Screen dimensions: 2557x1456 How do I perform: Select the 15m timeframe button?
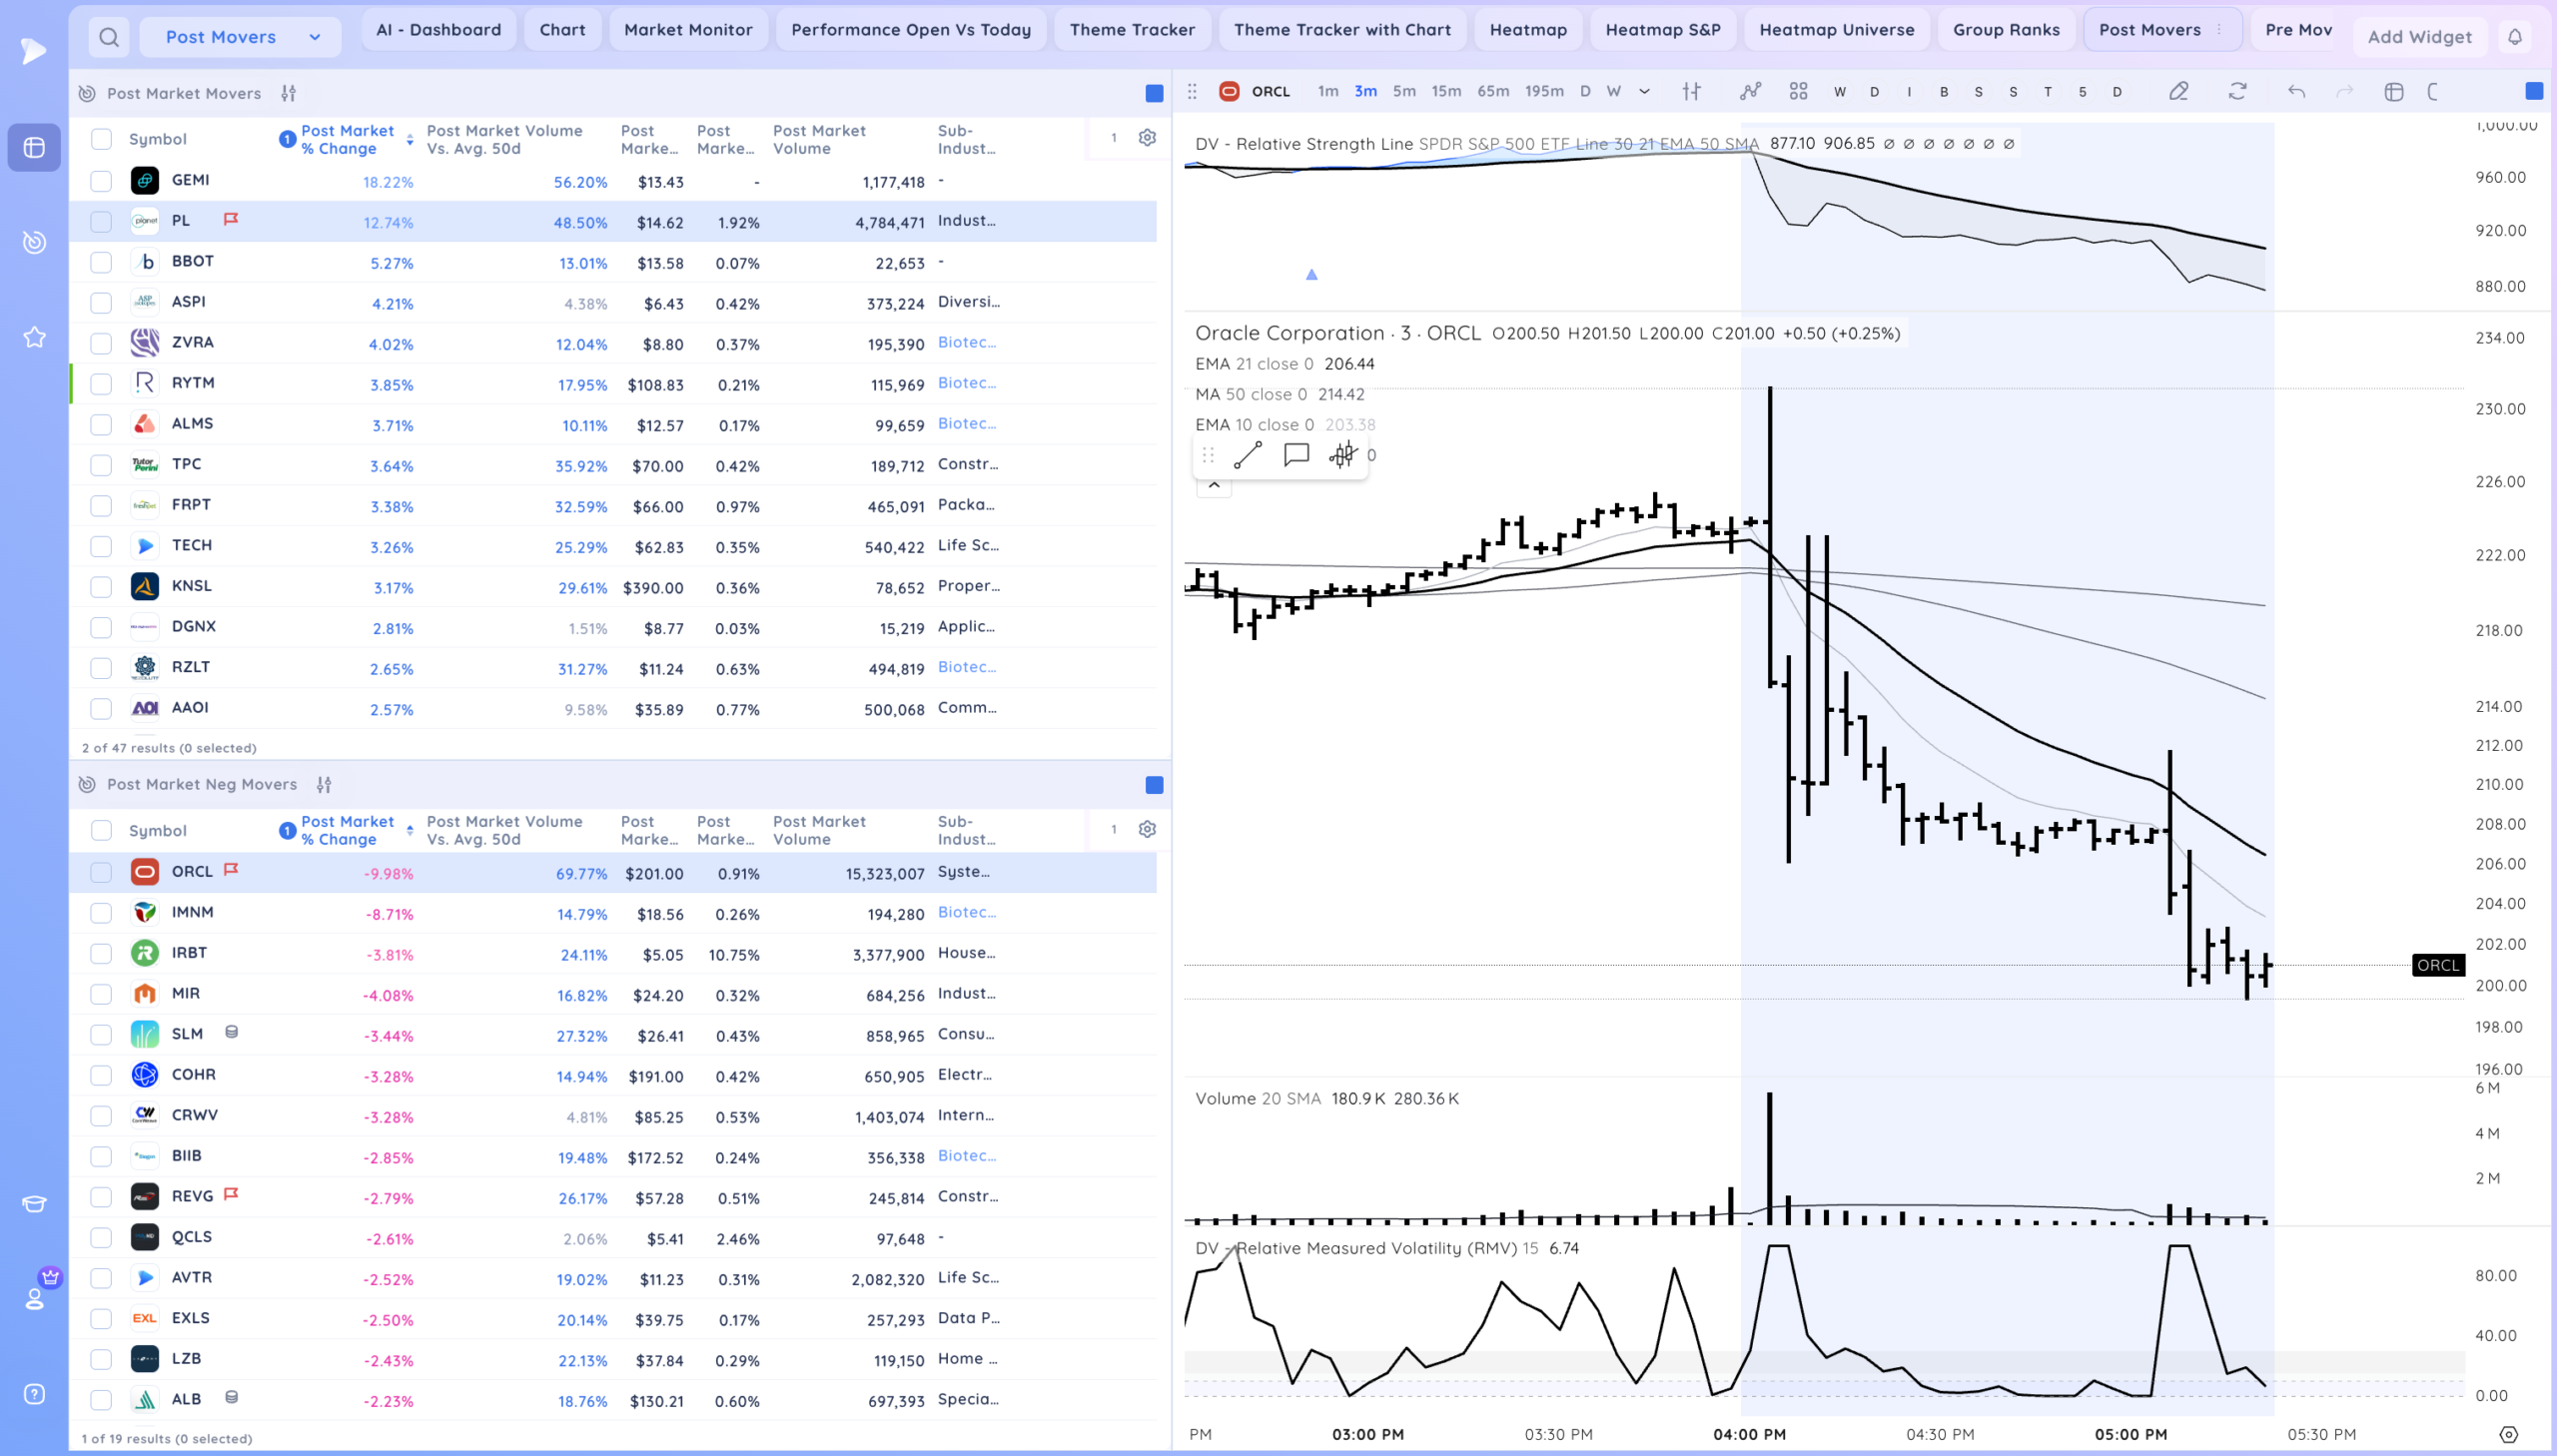click(1445, 91)
